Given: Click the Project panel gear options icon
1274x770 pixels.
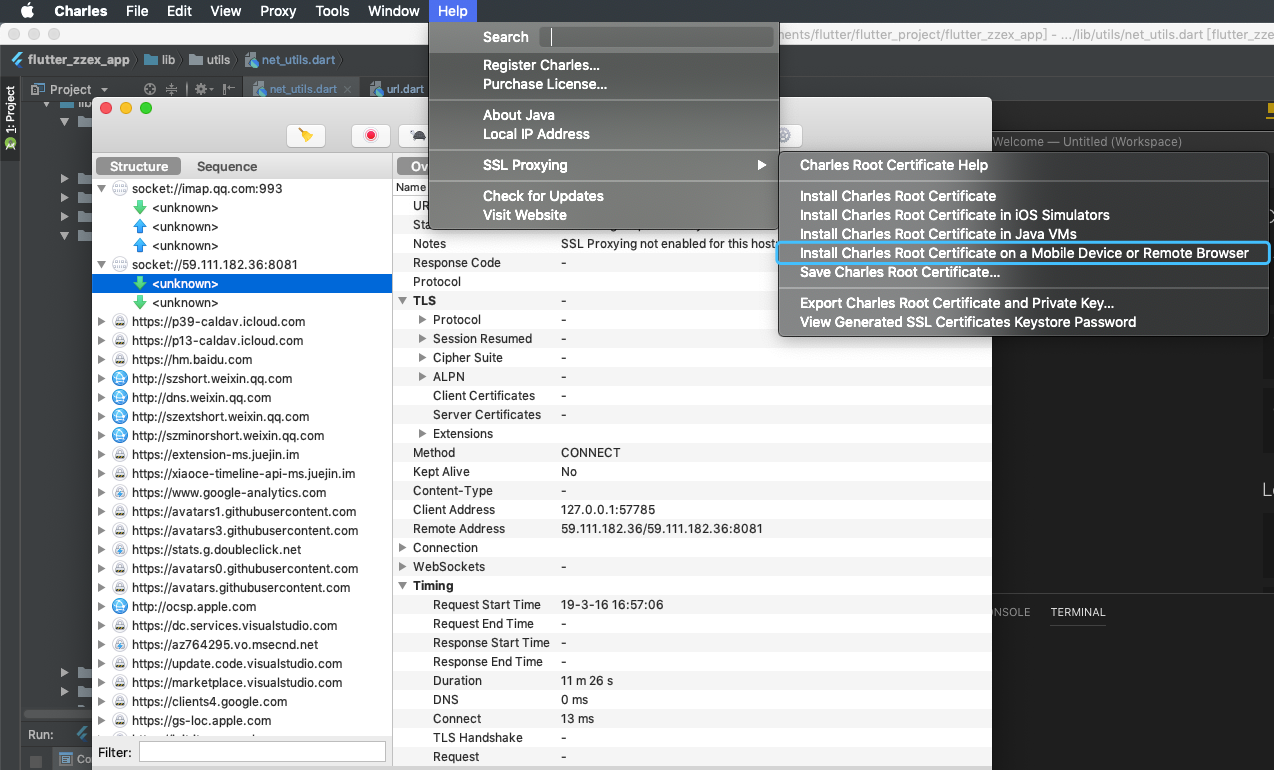Looking at the screenshot, I should (201, 89).
